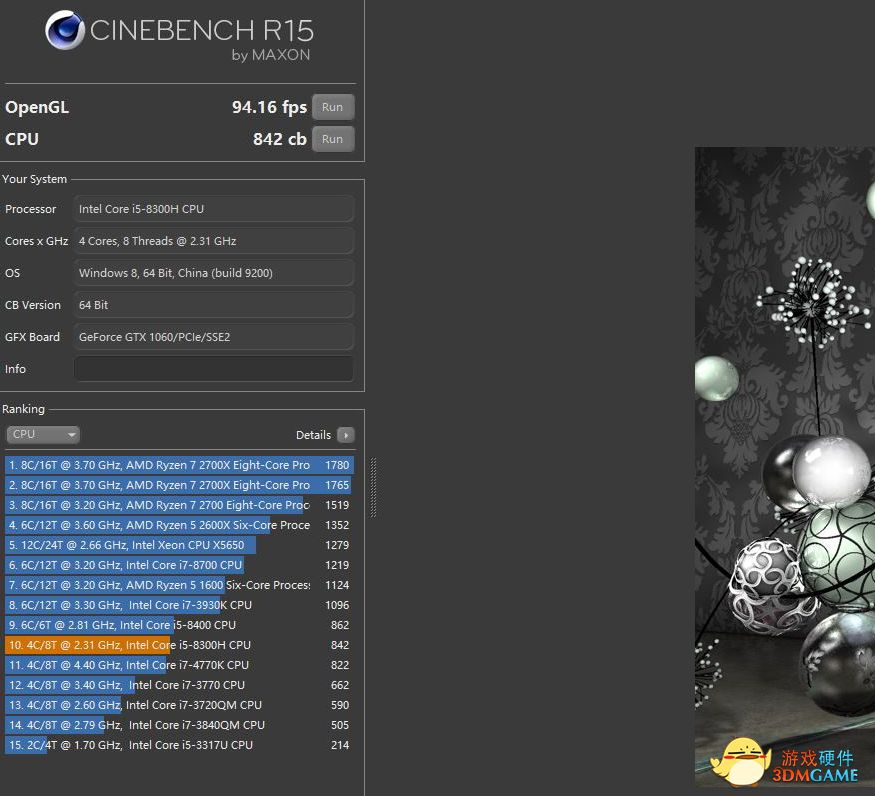Select the Core i7-8700 ranking row
This screenshot has height=796, width=875.
pos(178,565)
